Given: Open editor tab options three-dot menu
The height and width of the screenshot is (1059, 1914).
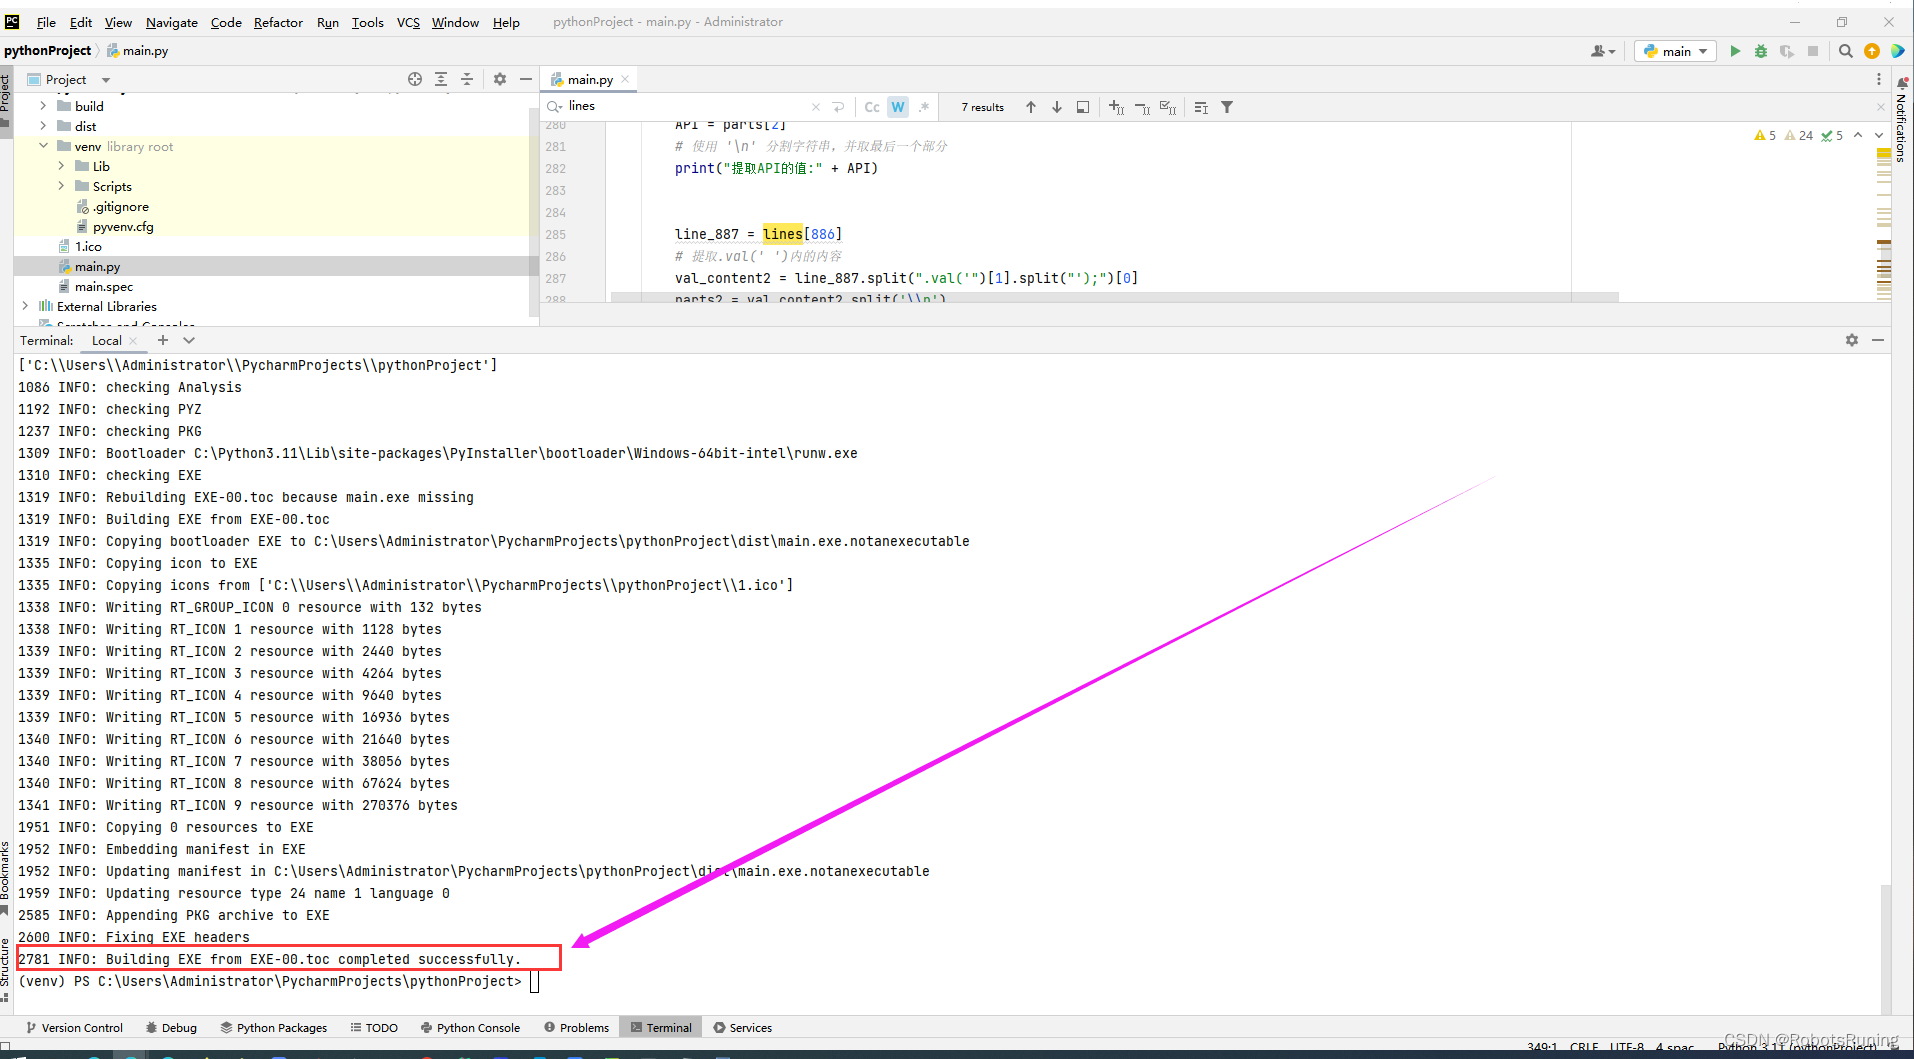Looking at the screenshot, I should (1879, 79).
